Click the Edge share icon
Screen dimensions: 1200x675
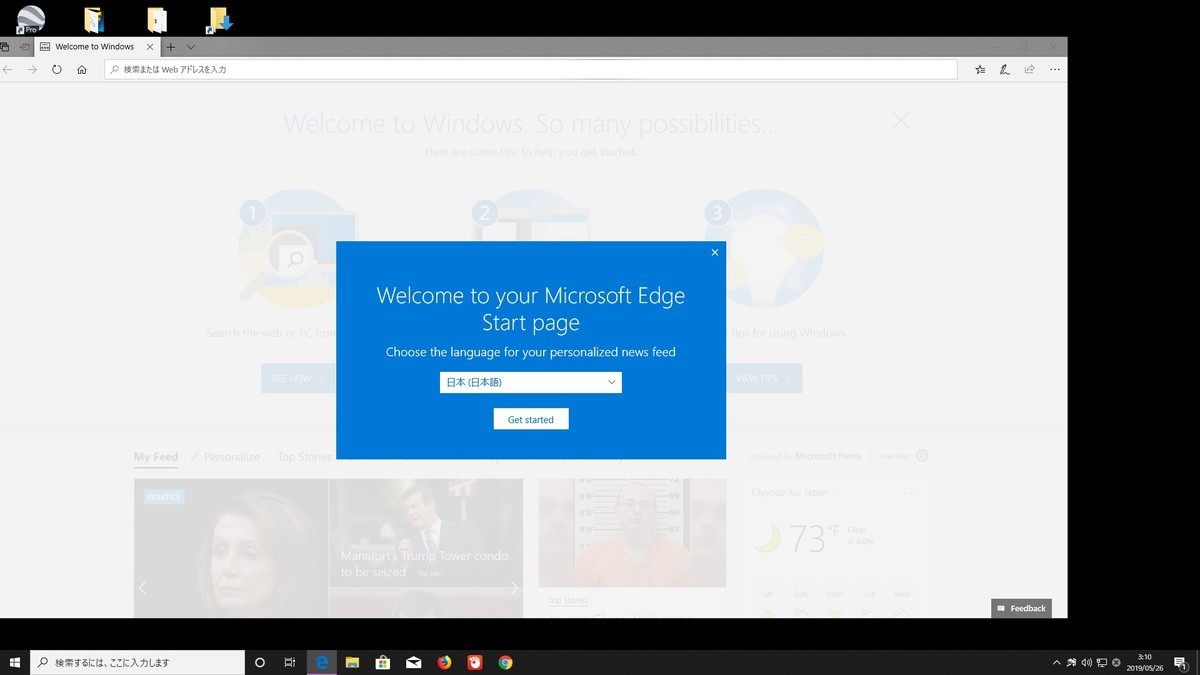1030,70
